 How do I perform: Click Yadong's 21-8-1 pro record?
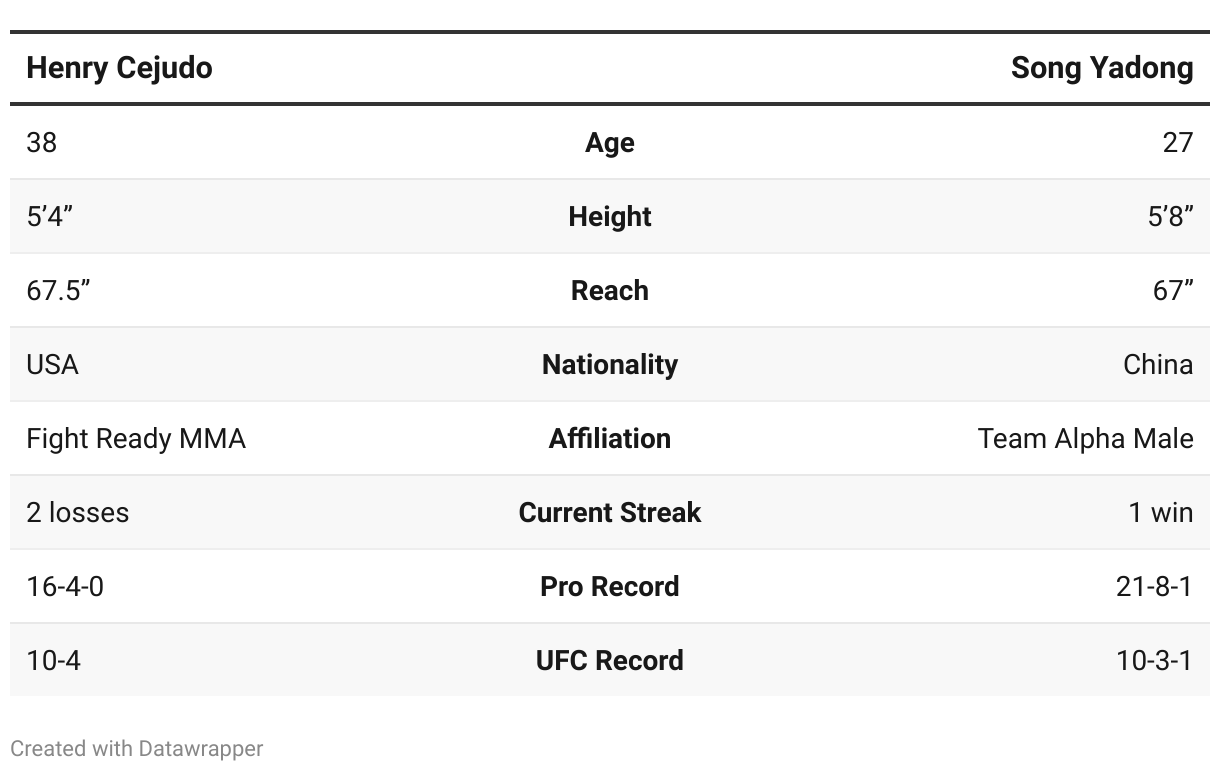pos(1154,587)
